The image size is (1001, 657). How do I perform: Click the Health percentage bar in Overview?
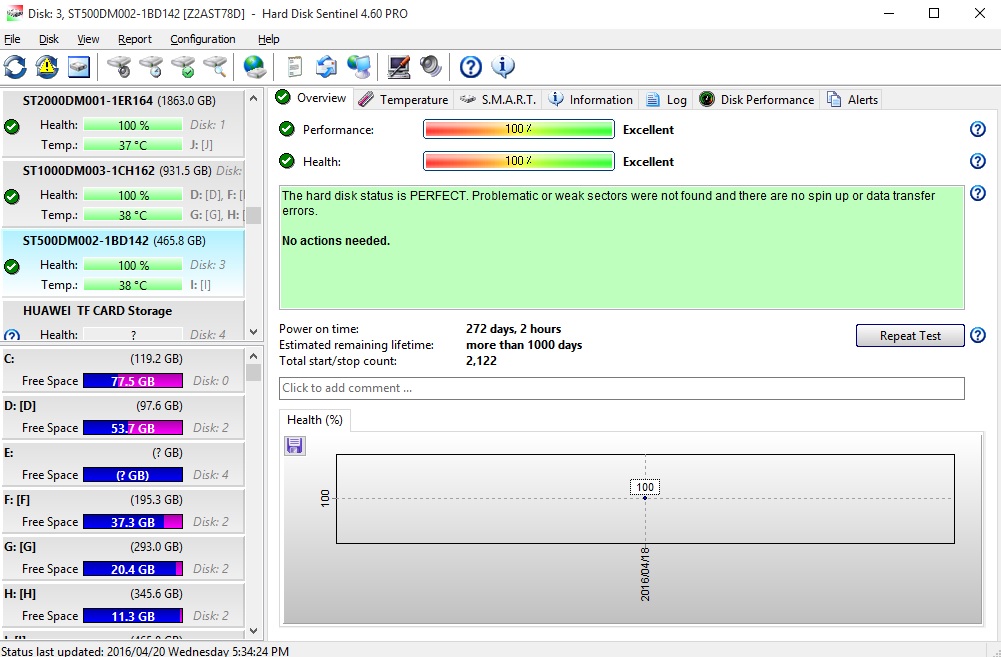(x=518, y=161)
